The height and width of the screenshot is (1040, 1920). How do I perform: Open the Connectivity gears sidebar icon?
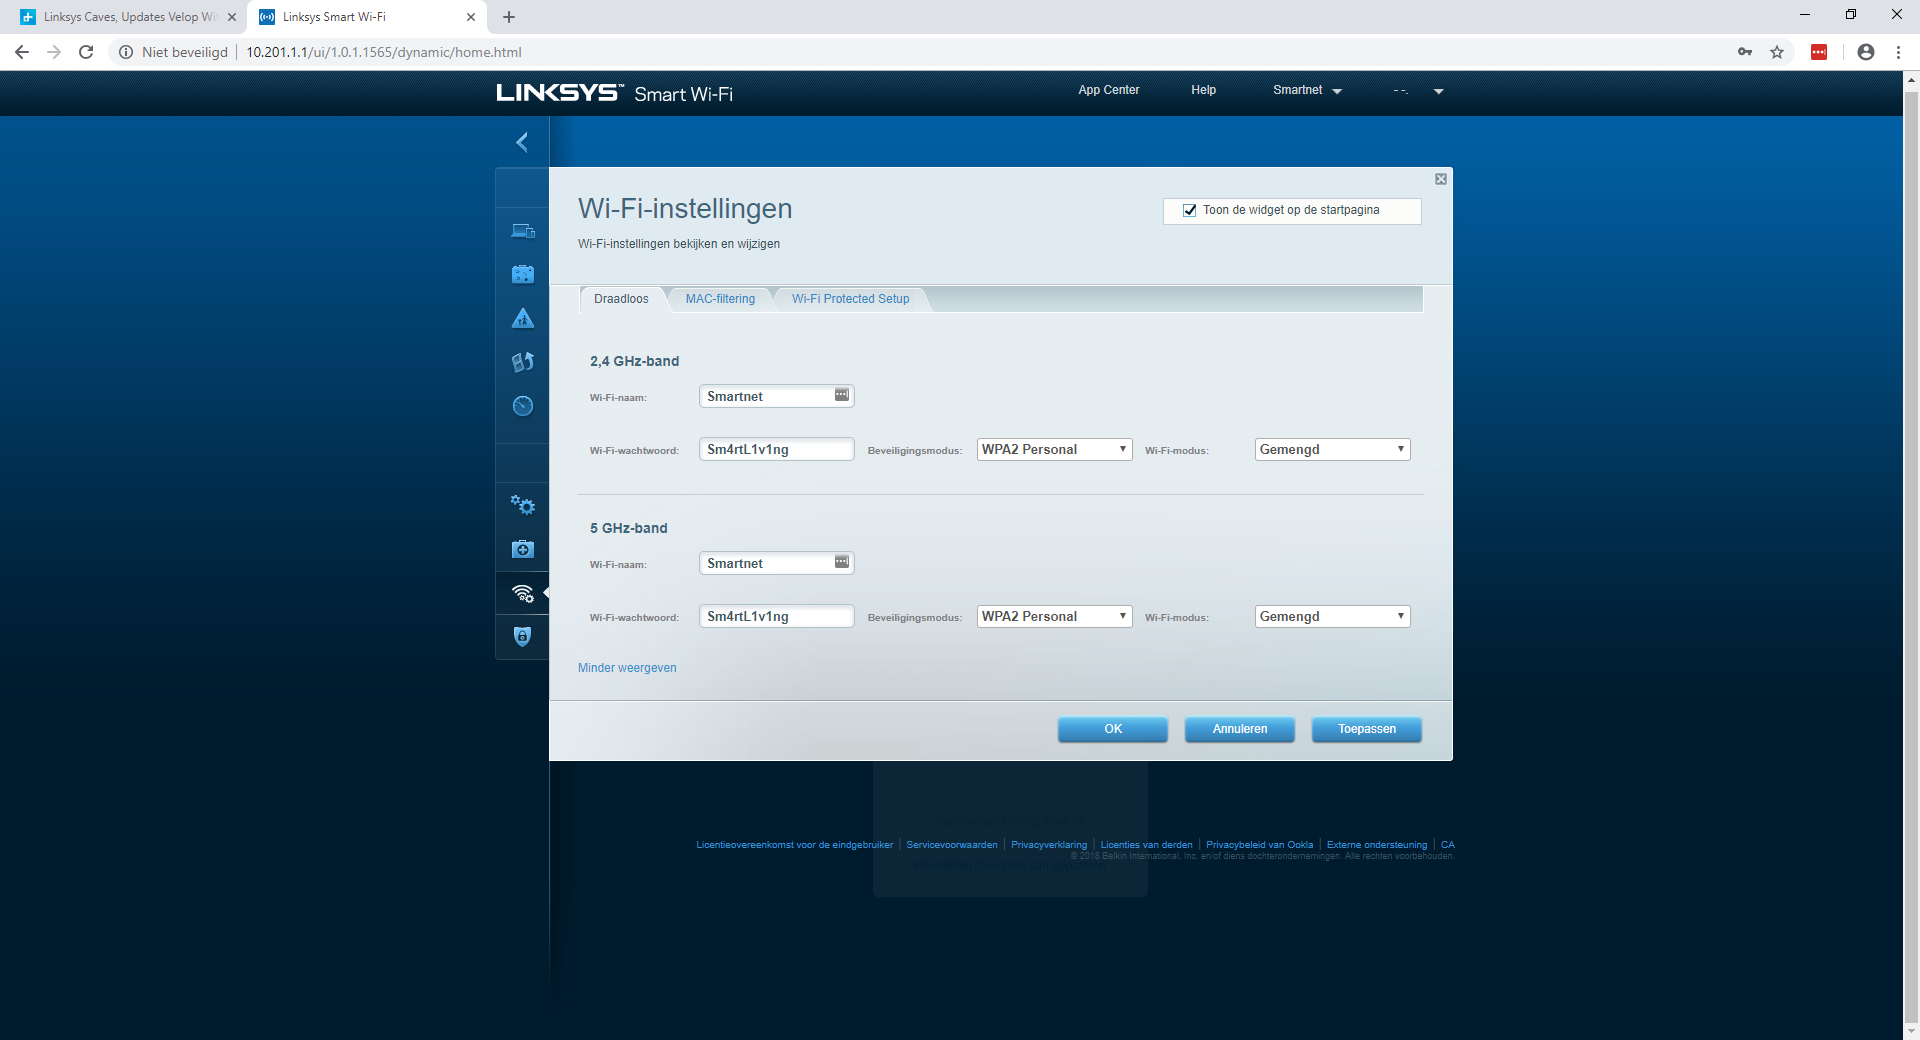tap(523, 505)
